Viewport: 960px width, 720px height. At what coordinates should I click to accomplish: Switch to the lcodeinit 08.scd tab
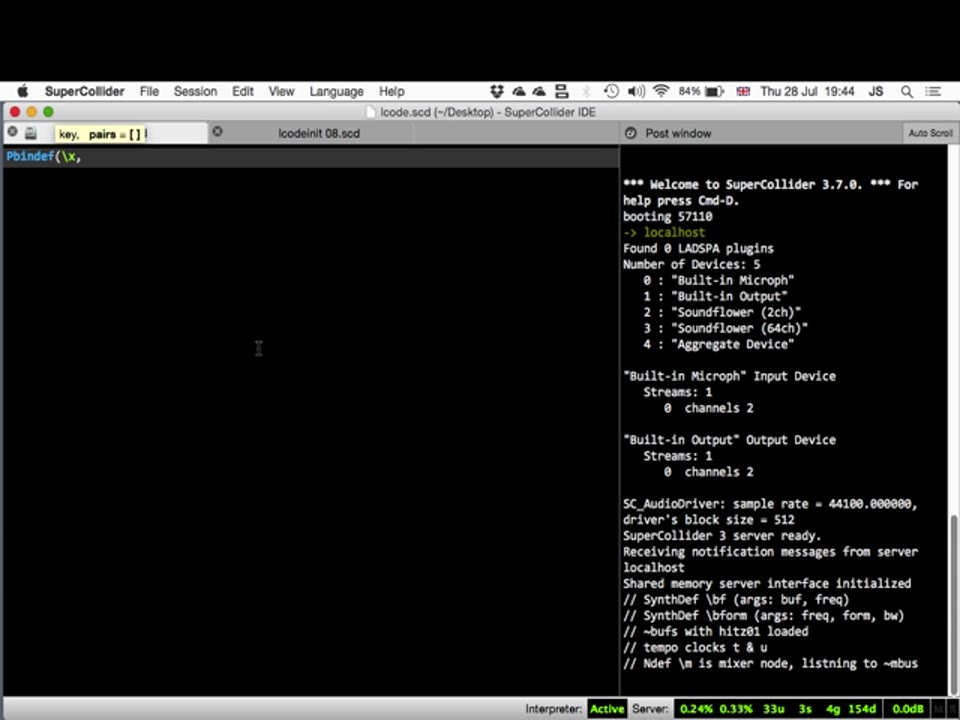319,133
